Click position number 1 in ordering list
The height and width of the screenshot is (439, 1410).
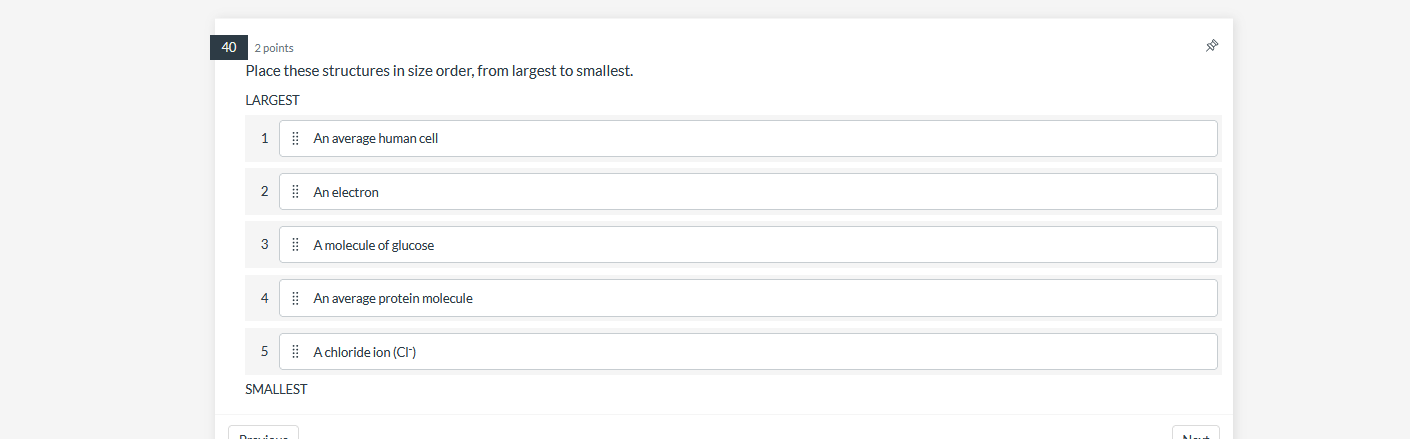tap(264, 138)
